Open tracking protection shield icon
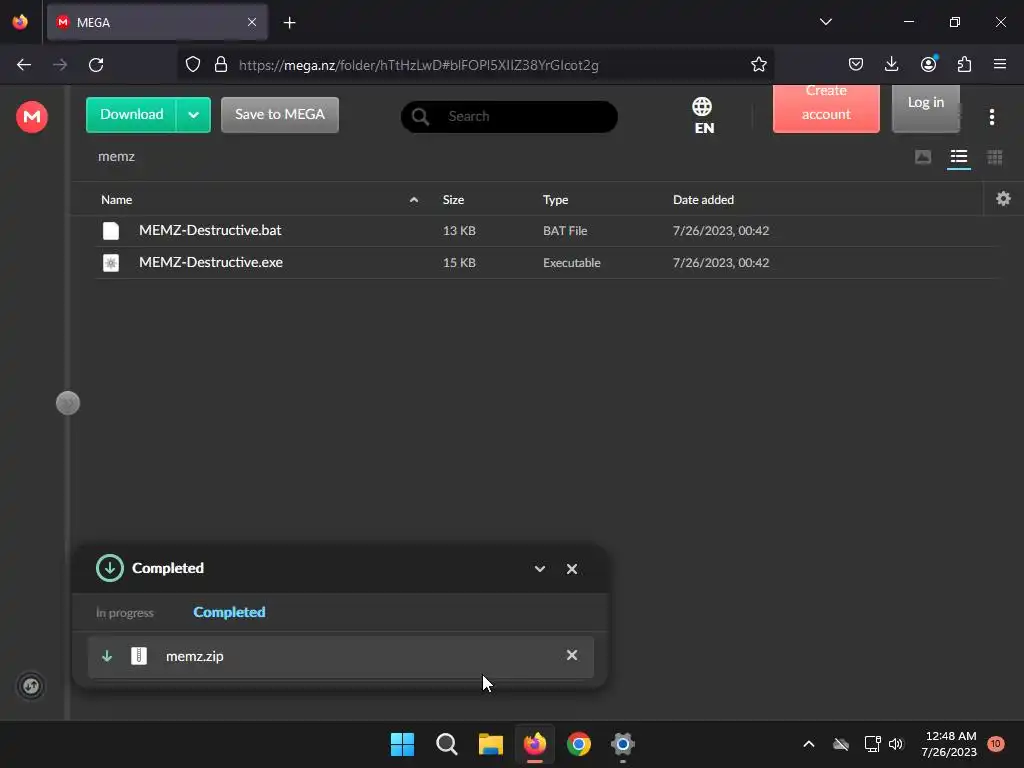 pyautogui.click(x=193, y=65)
